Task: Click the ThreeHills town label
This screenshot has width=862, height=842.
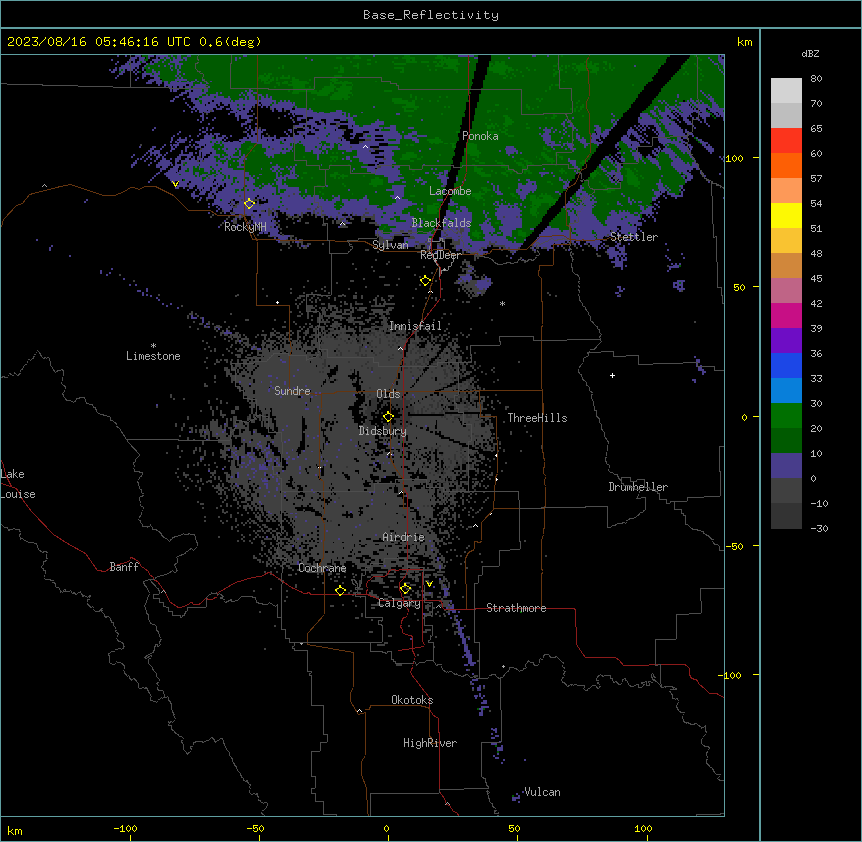Action: coord(537,418)
